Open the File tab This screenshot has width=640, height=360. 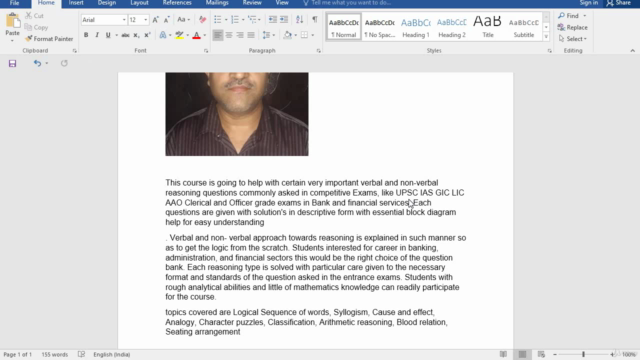14,3
